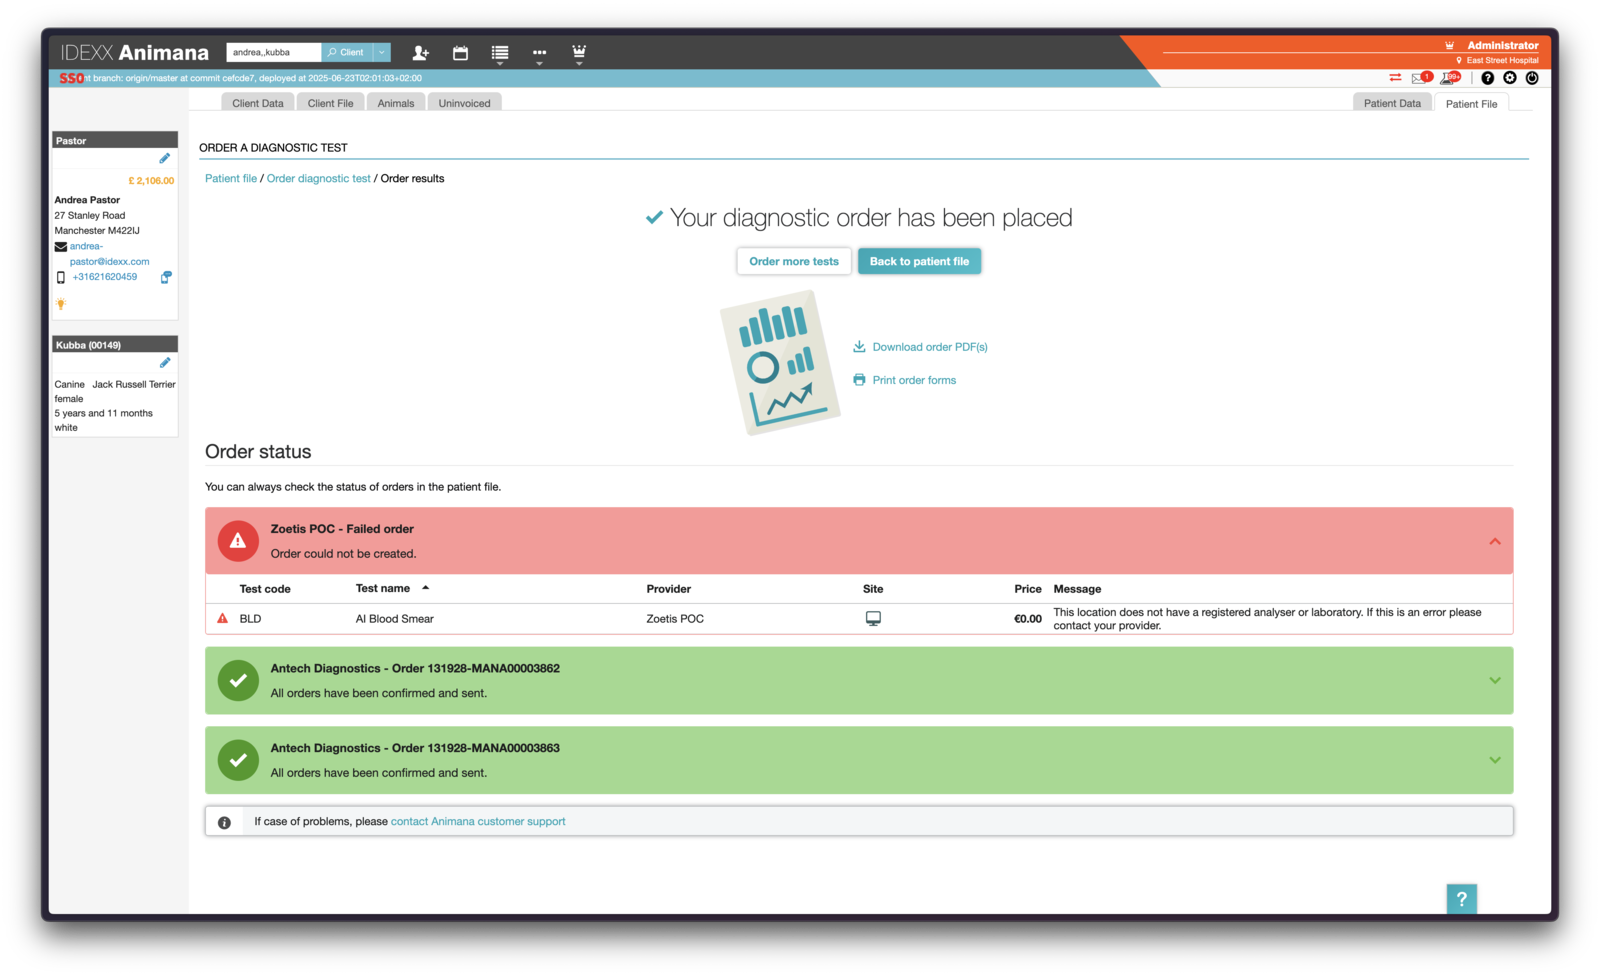
Task: Edit client Pastor with pencil icon
Action: (x=165, y=158)
